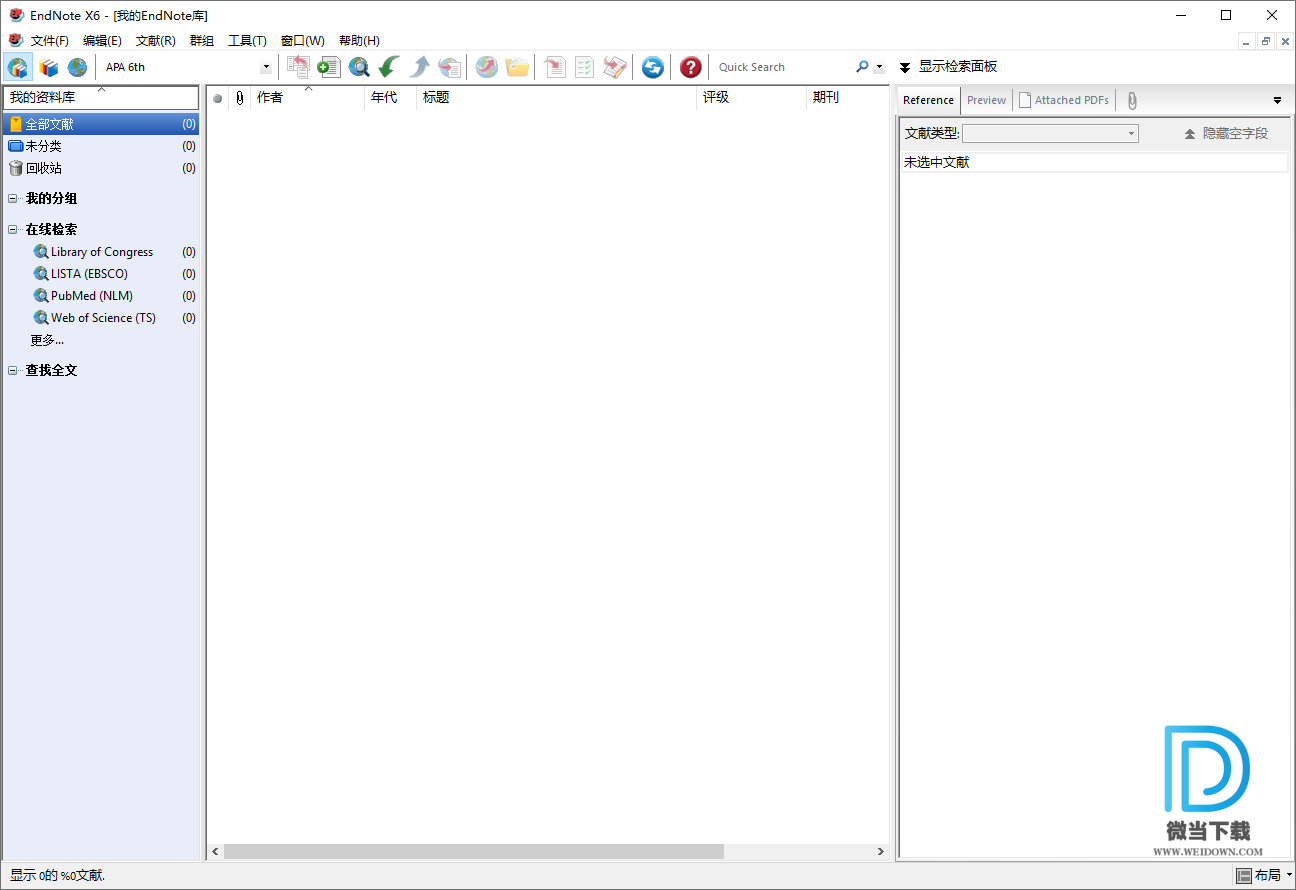
Task: Click the New Reference green plus icon
Action: click(x=328, y=67)
